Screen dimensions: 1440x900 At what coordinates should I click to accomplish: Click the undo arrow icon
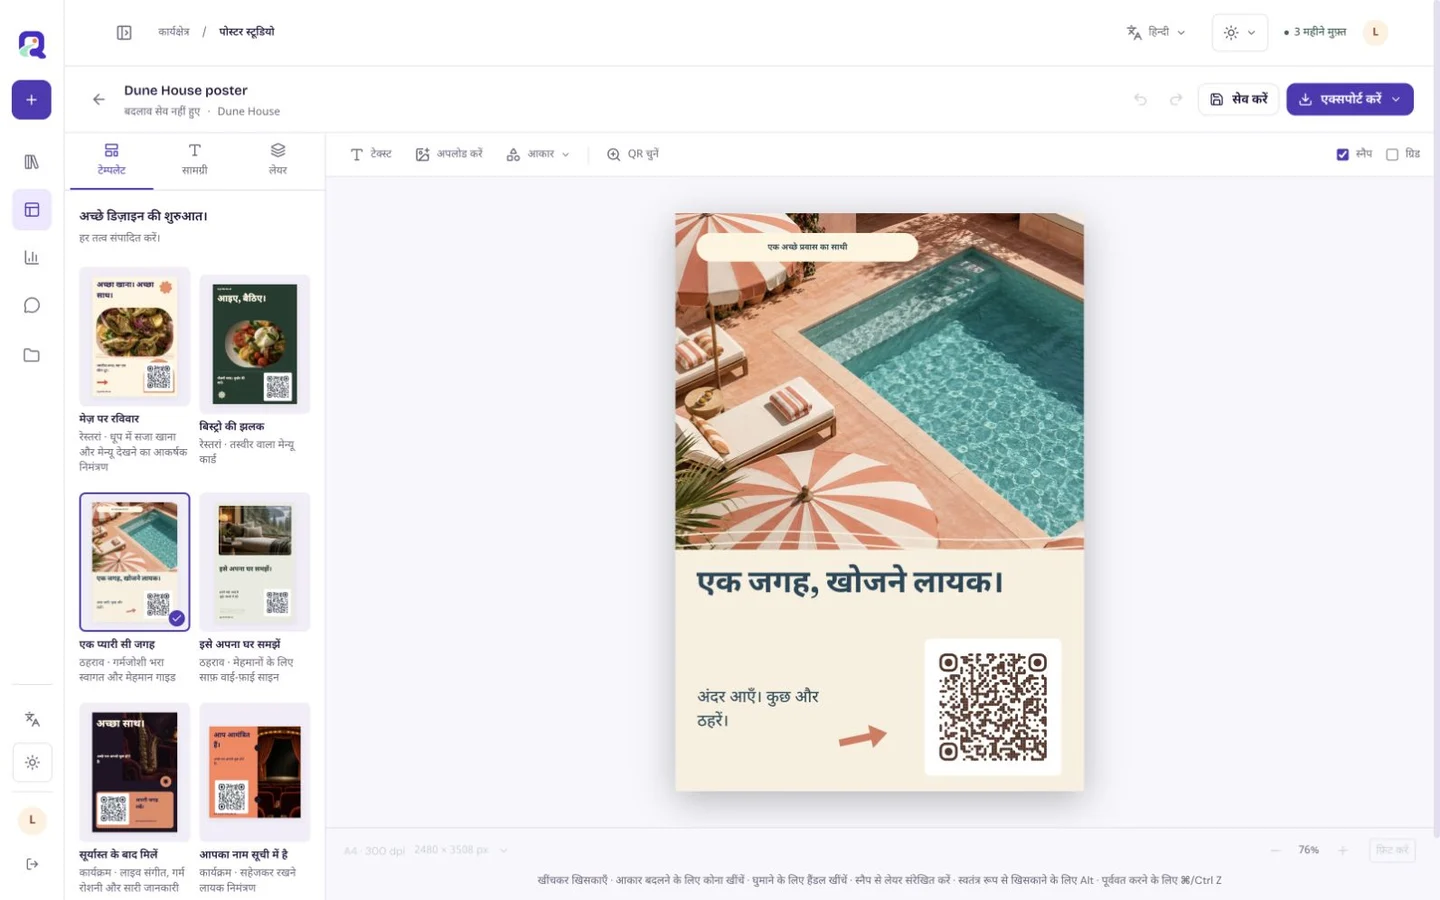pos(1140,99)
